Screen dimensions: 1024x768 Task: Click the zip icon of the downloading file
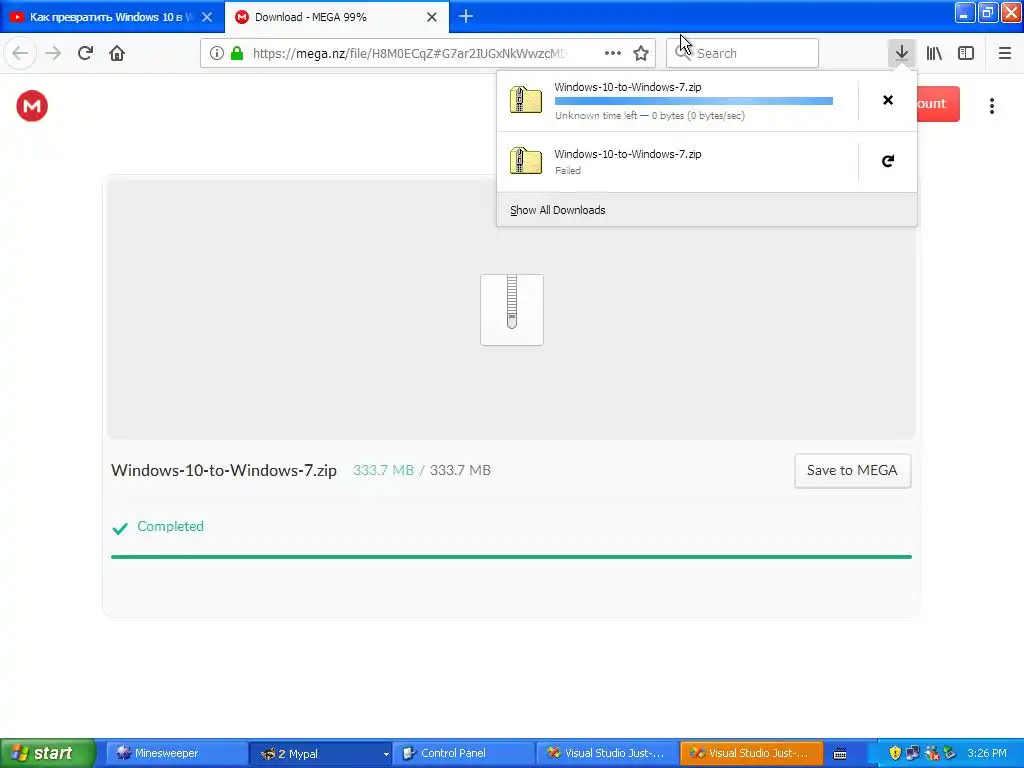pos(526,100)
